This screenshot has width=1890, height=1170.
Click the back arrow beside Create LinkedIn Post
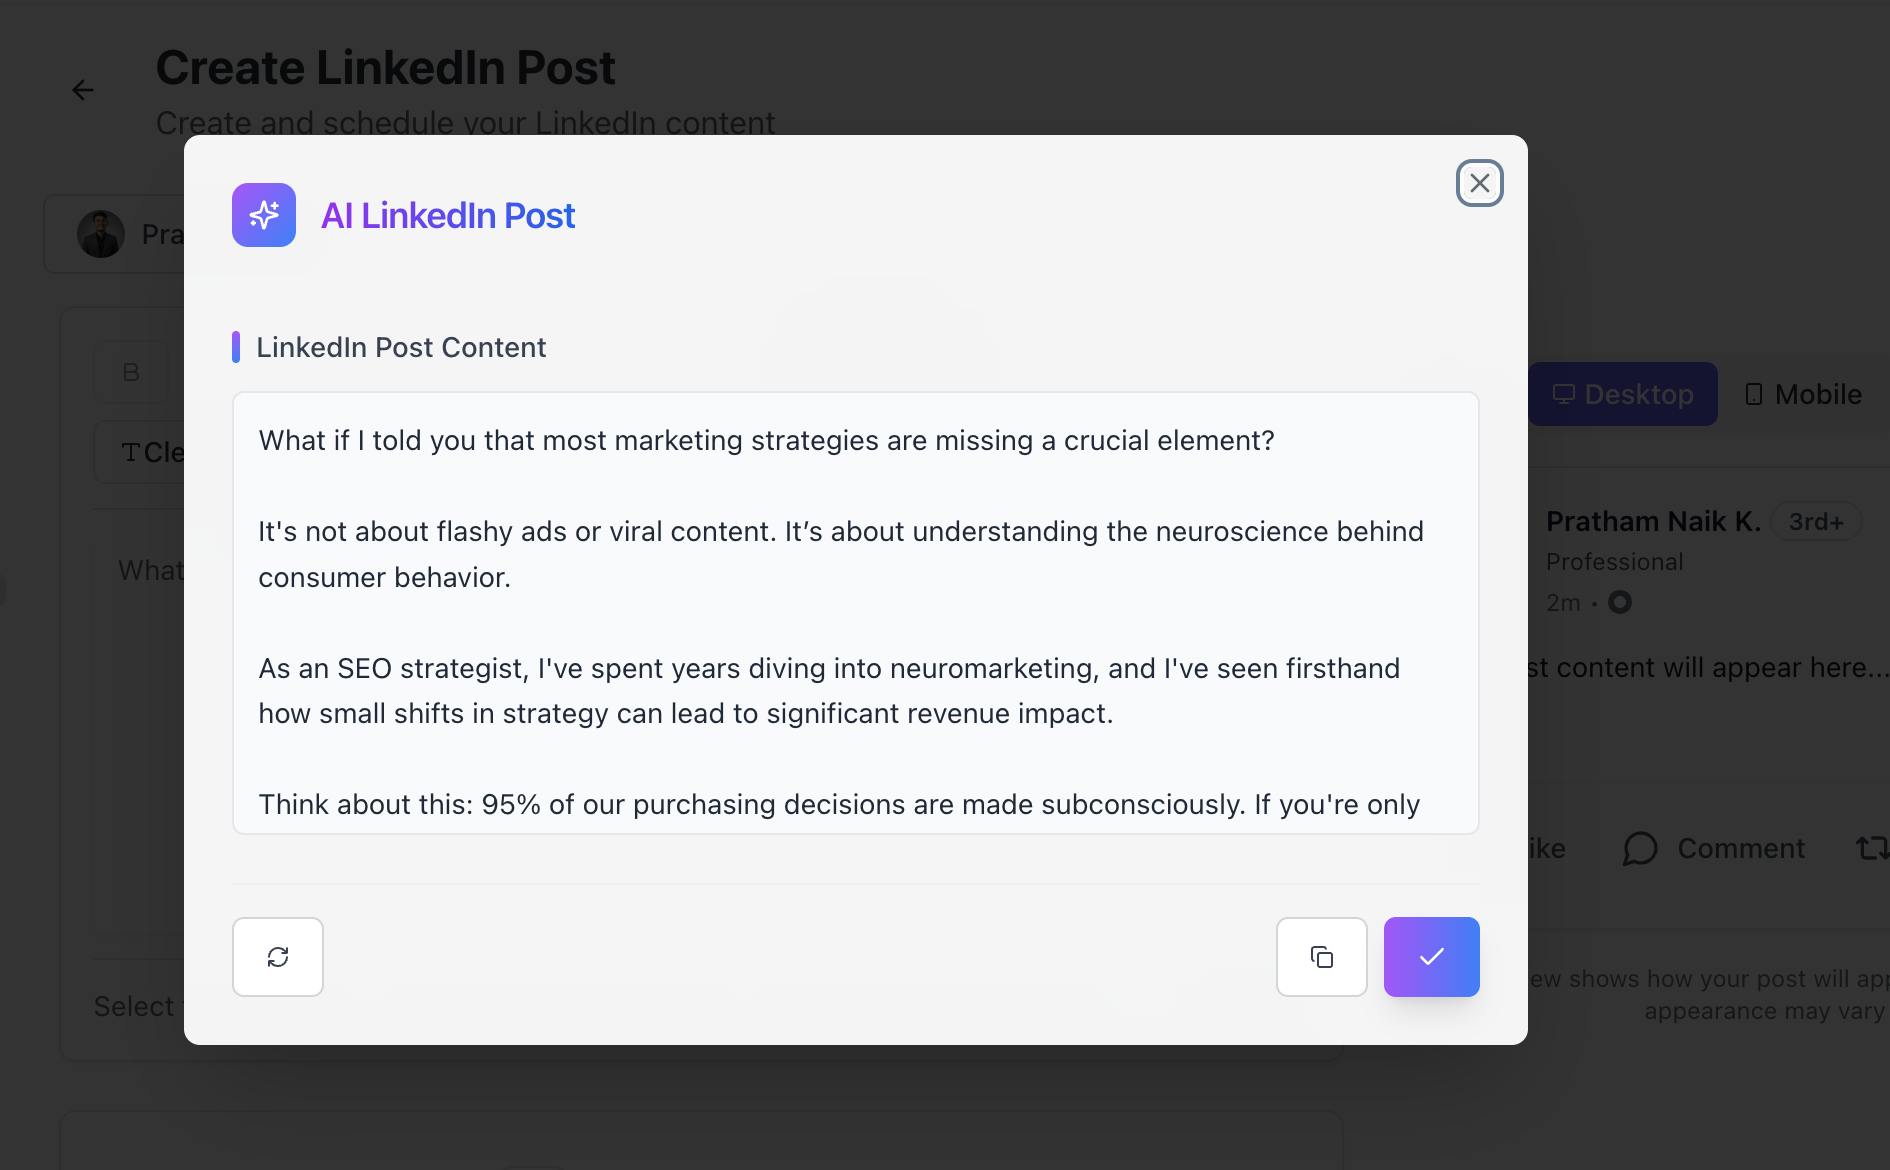[83, 90]
